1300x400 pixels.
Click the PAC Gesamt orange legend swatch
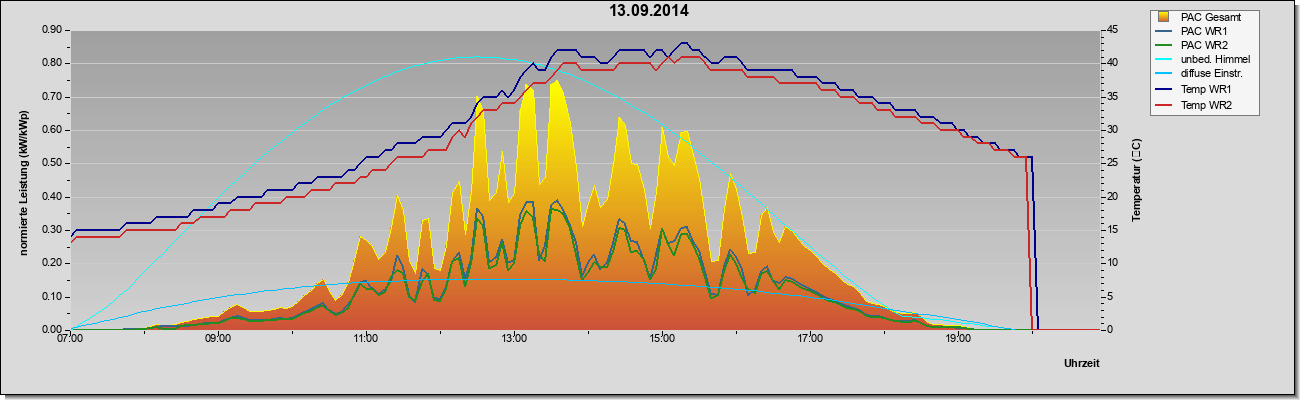[x=1163, y=16]
